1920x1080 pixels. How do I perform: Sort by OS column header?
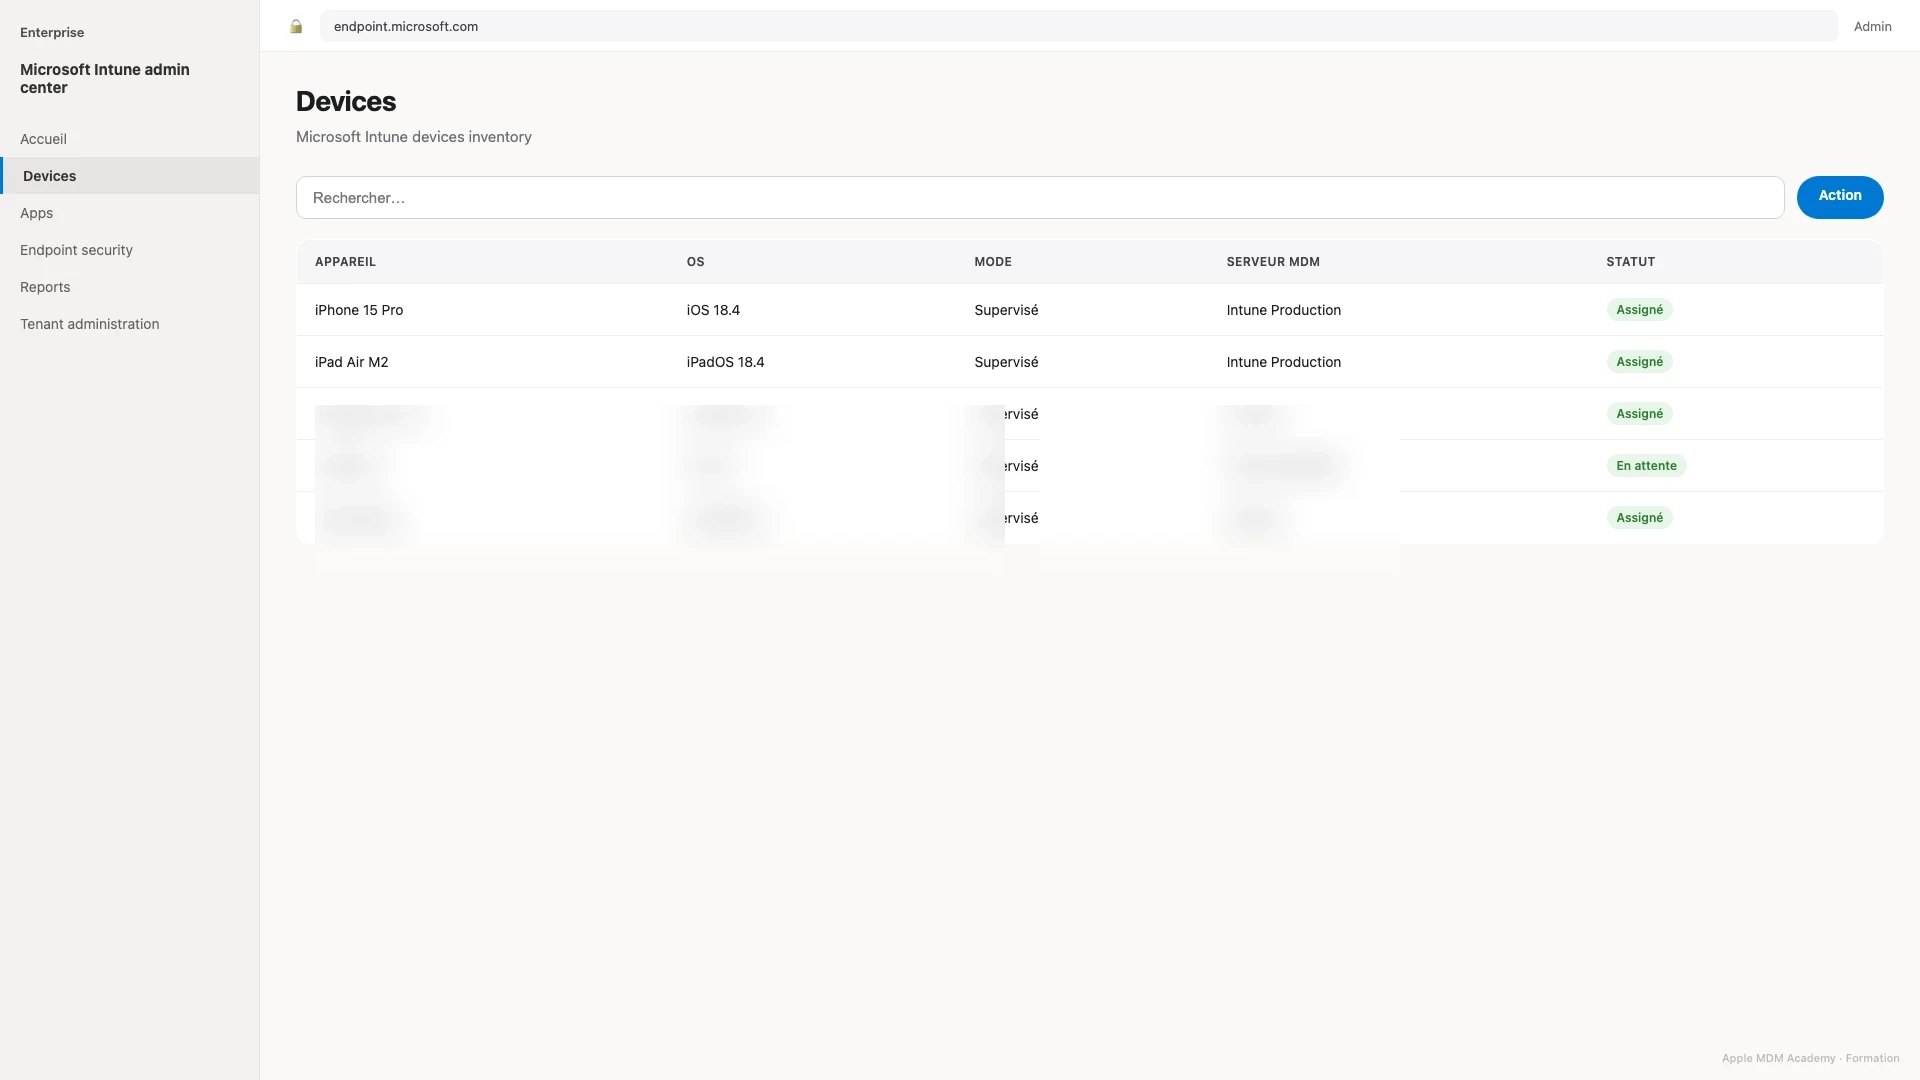click(695, 262)
